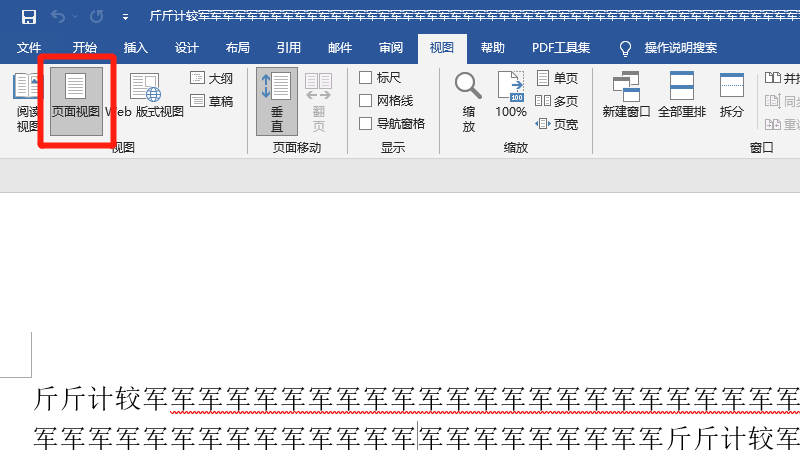This screenshot has width=800, height=450.
Task: Toggle the 网格线 gridlines checkbox
Action: pyautogui.click(x=366, y=101)
